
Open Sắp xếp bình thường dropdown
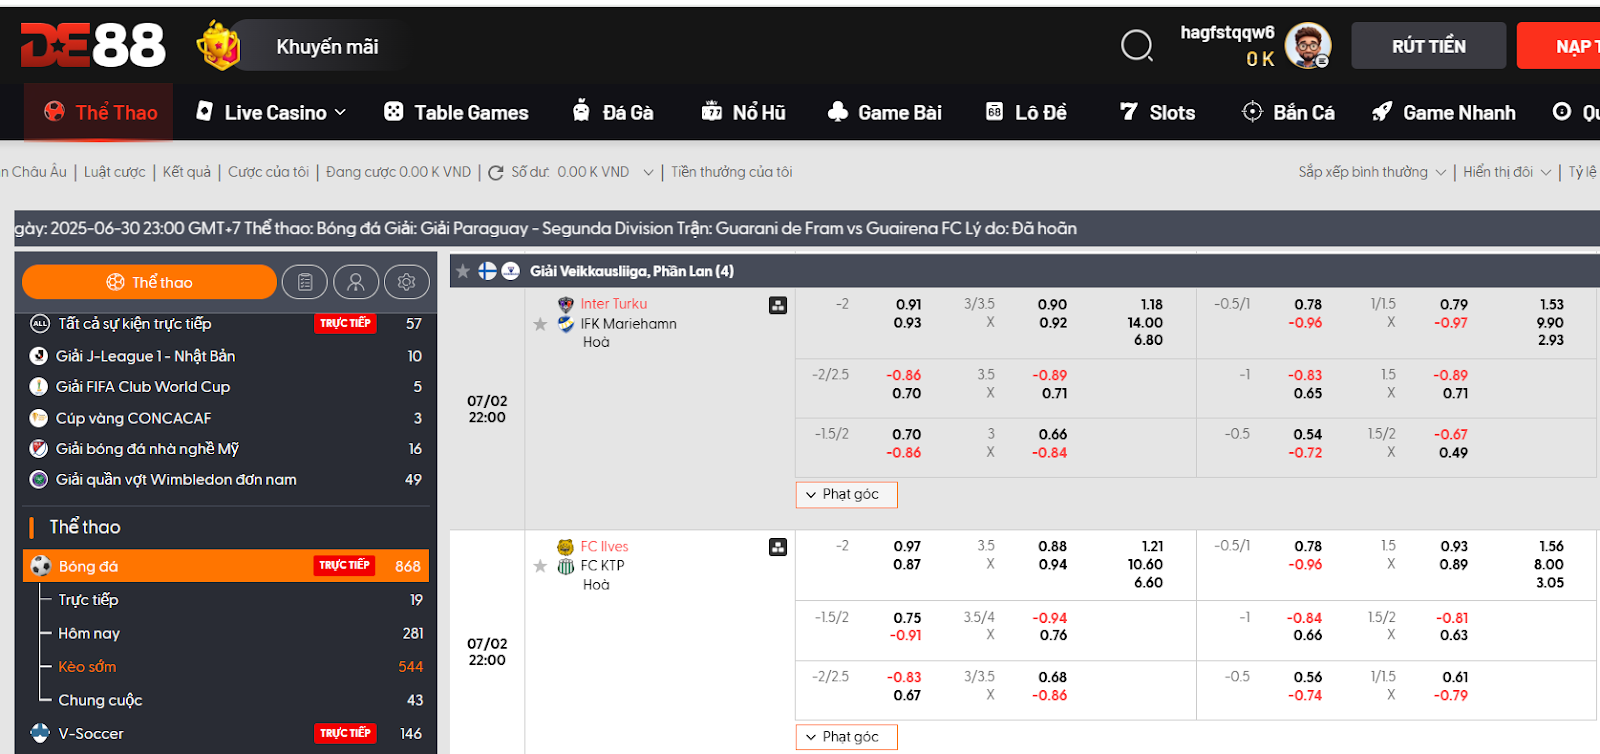coord(1371,172)
